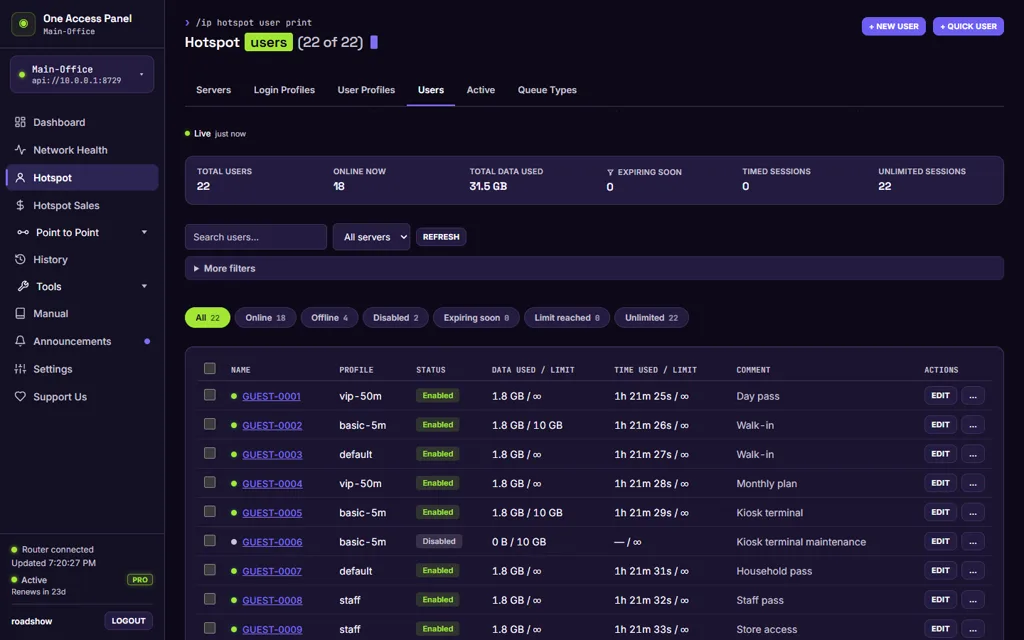Switch to the Login Profiles tab

(x=284, y=90)
